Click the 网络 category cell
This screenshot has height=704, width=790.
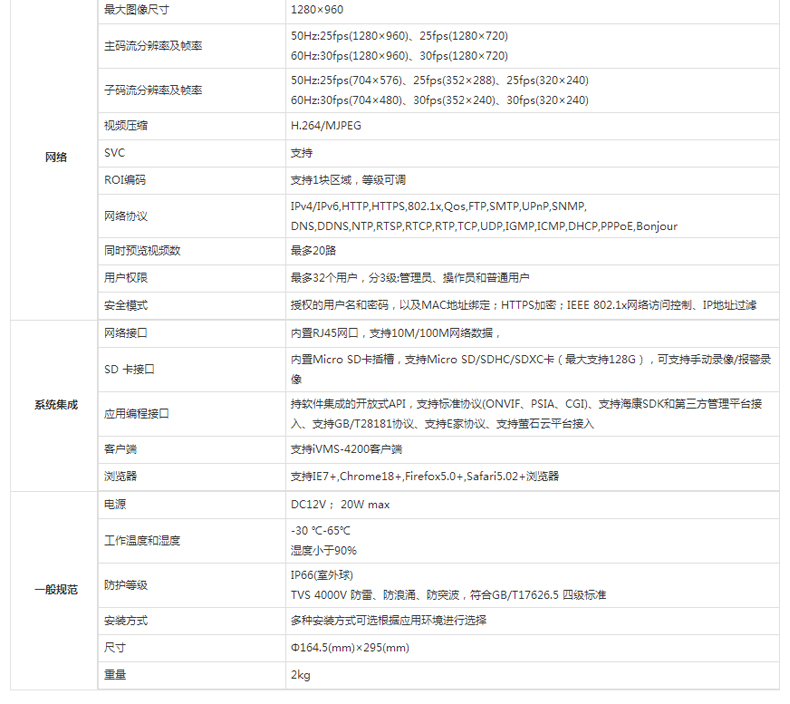[56, 157]
